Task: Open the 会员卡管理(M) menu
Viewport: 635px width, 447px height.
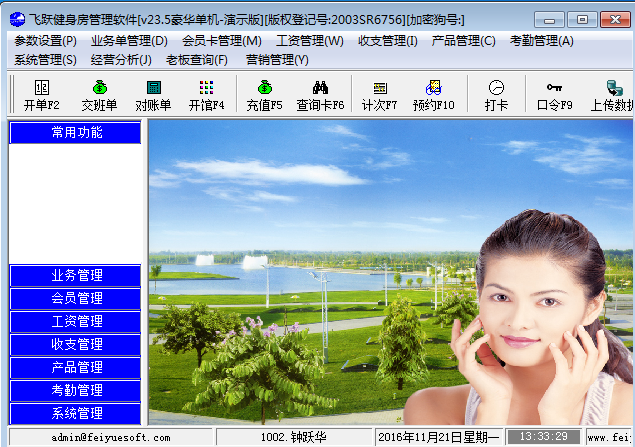Action: pyautogui.click(x=222, y=41)
